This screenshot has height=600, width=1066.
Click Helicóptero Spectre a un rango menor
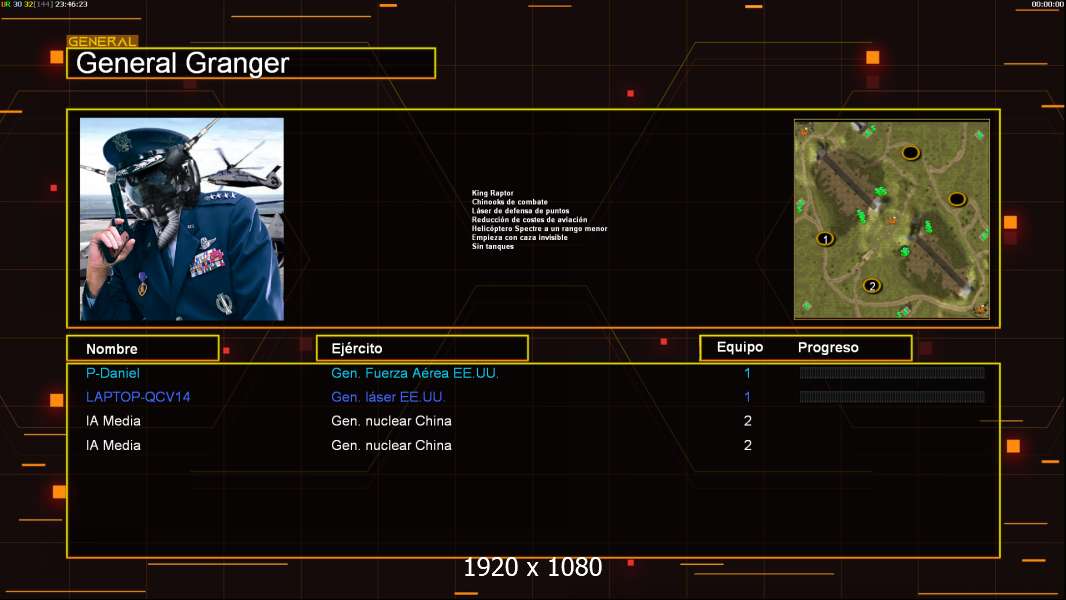coord(540,228)
